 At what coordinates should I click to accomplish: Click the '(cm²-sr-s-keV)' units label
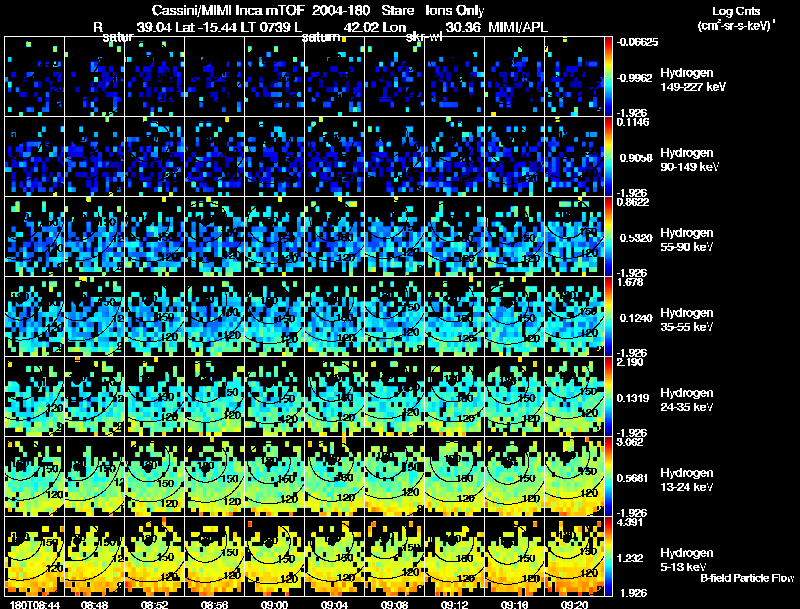tap(736, 26)
